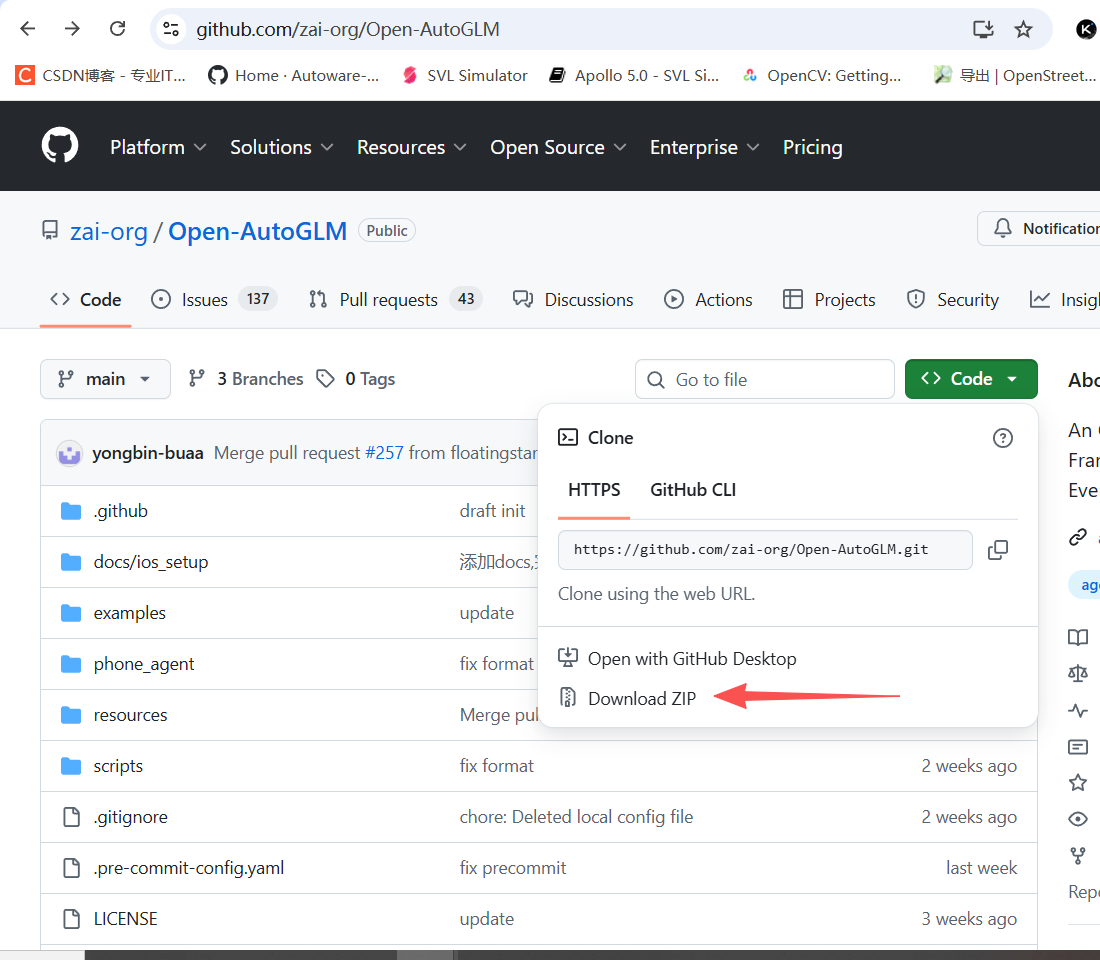1100x960 pixels.
Task: Open the examples folder
Action: tap(130, 613)
